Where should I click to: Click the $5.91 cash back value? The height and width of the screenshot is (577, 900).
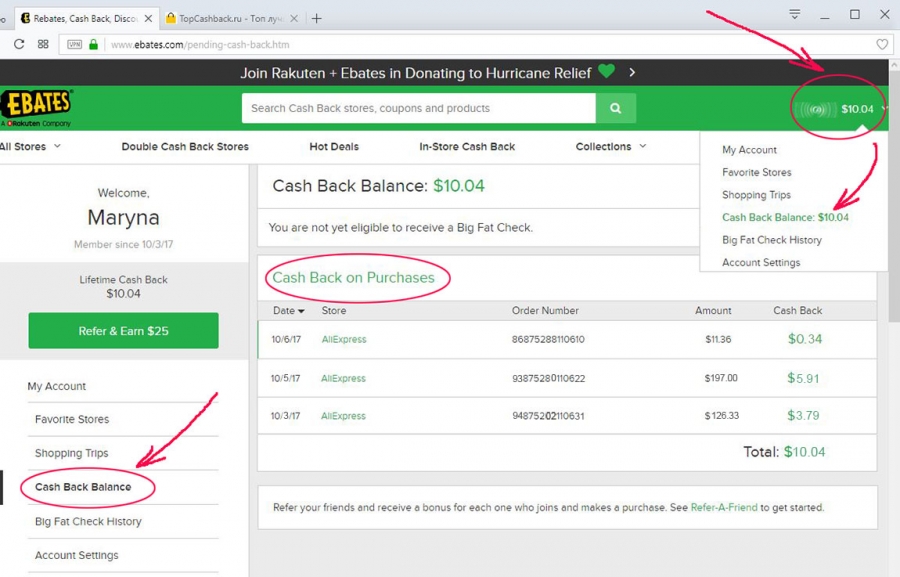click(803, 378)
